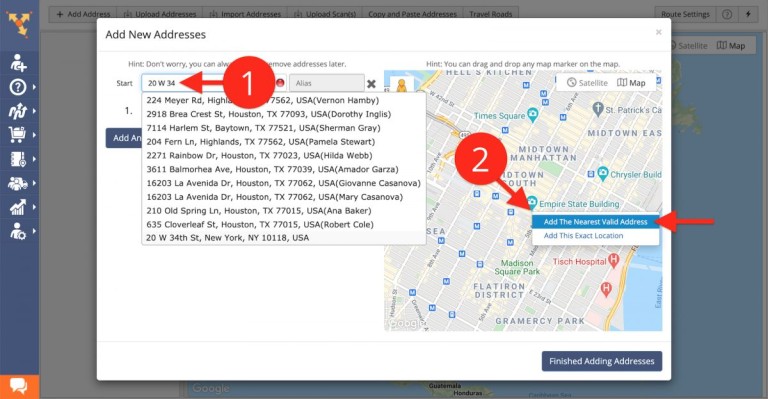
Task: Open the analytics chart sidebar icon
Action: [x=18, y=207]
